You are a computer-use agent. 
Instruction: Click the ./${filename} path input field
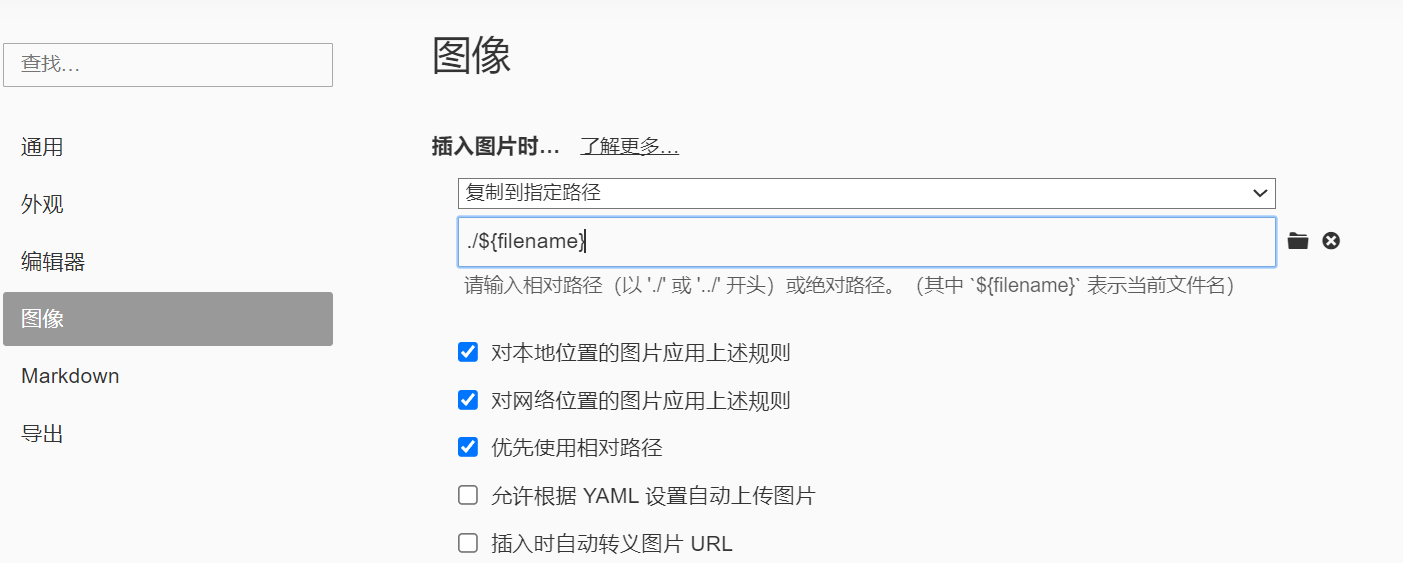click(x=866, y=242)
